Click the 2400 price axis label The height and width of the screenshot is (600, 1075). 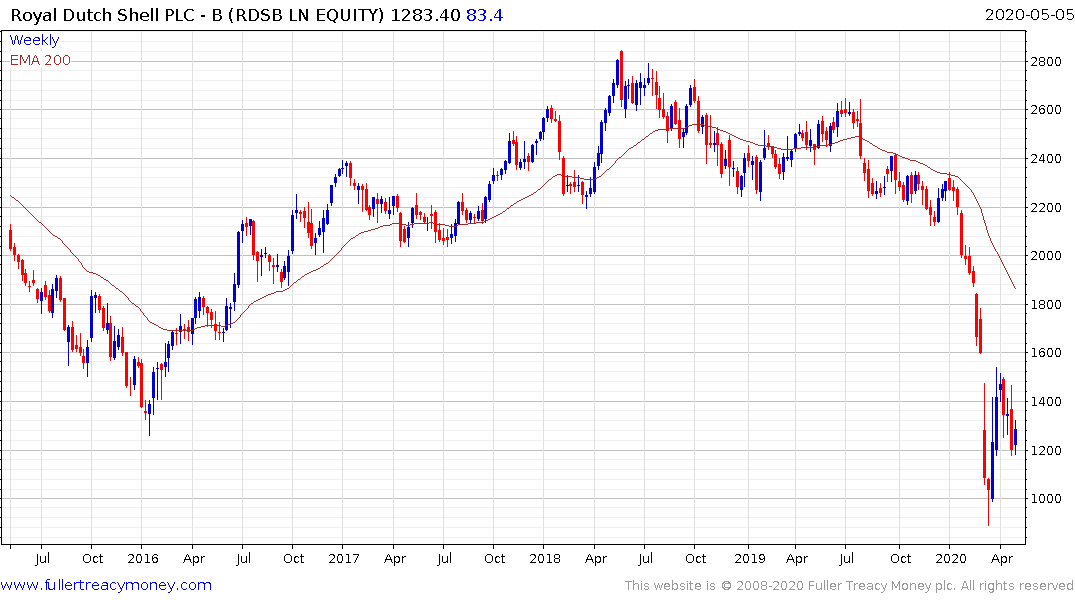tap(1046, 158)
